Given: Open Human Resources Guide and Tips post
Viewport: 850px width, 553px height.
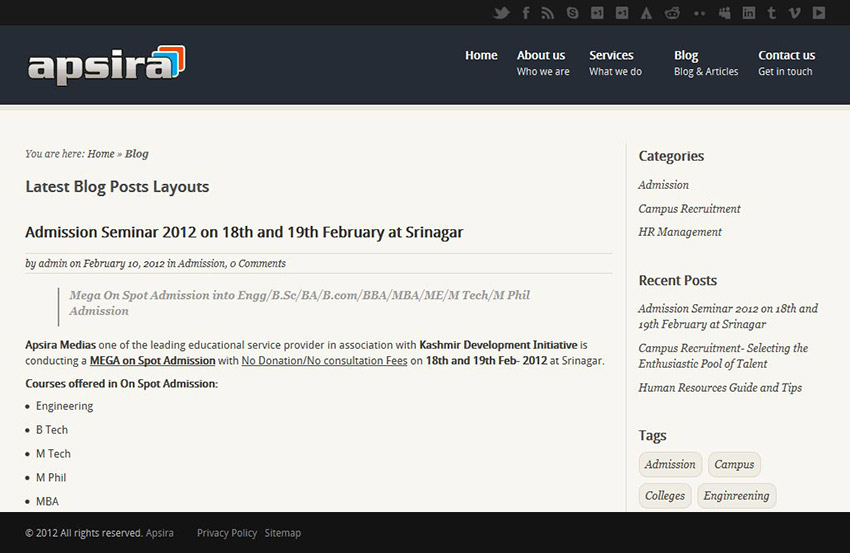Looking at the screenshot, I should coord(720,388).
